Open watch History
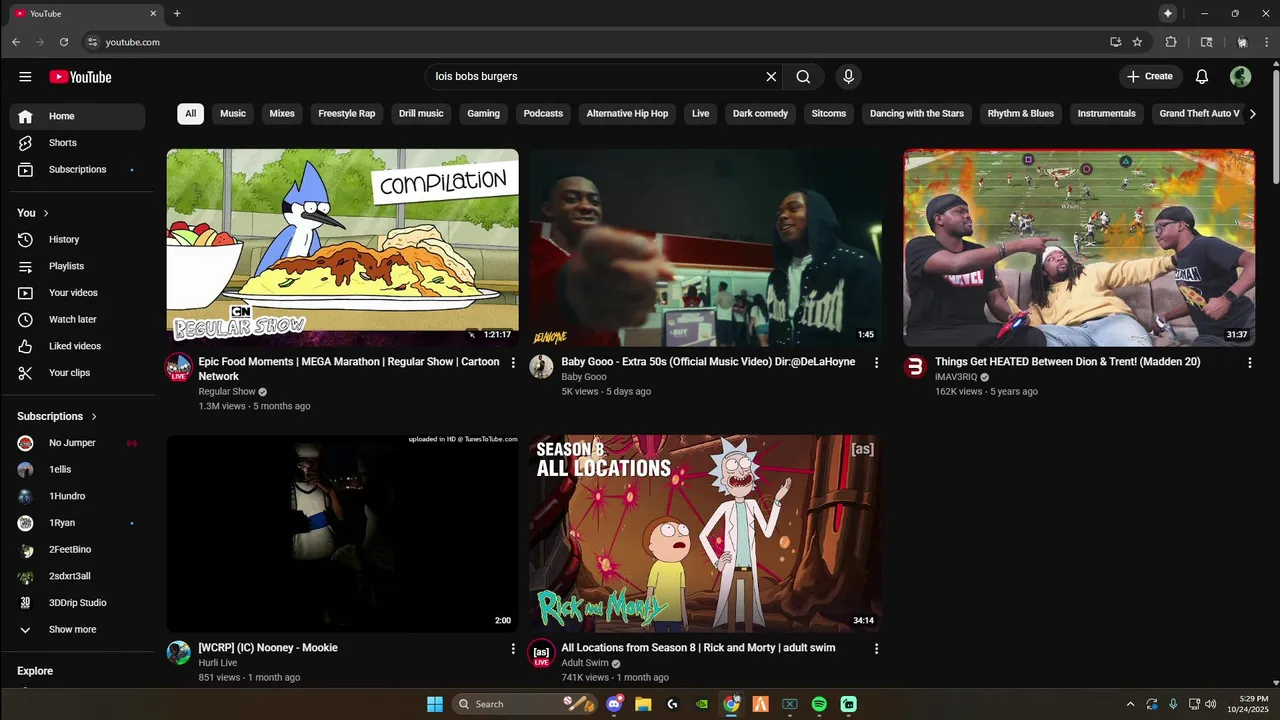This screenshot has width=1280, height=720. [x=77, y=239]
